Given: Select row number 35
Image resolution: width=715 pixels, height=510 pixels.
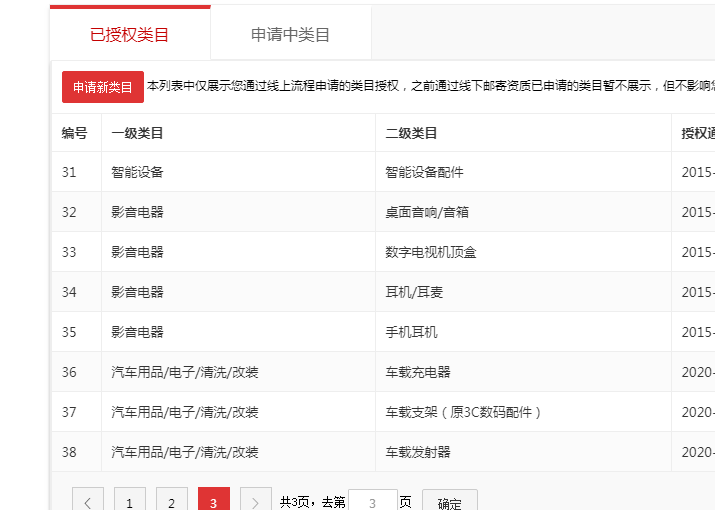Looking at the screenshot, I should 69,332.
